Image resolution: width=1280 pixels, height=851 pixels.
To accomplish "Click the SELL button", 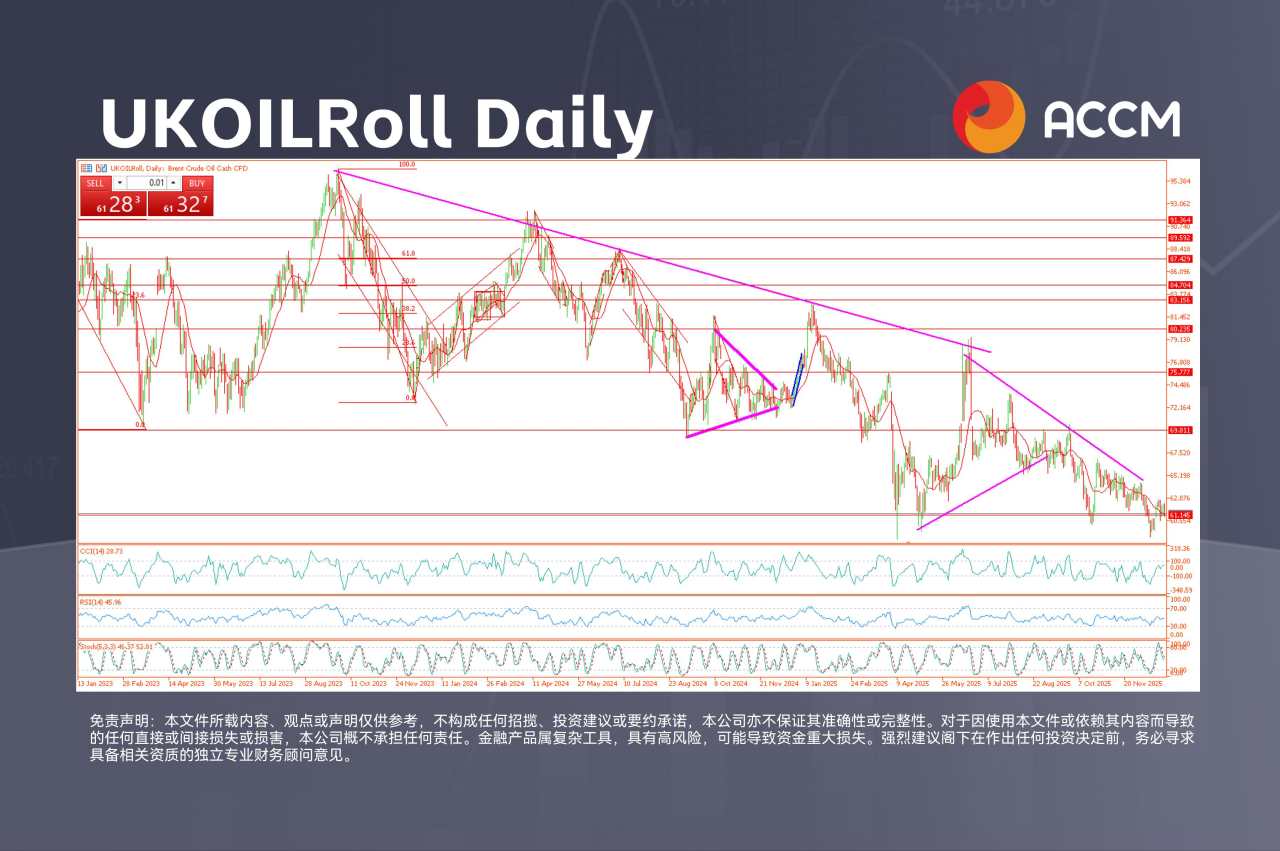I will [95, 183].
